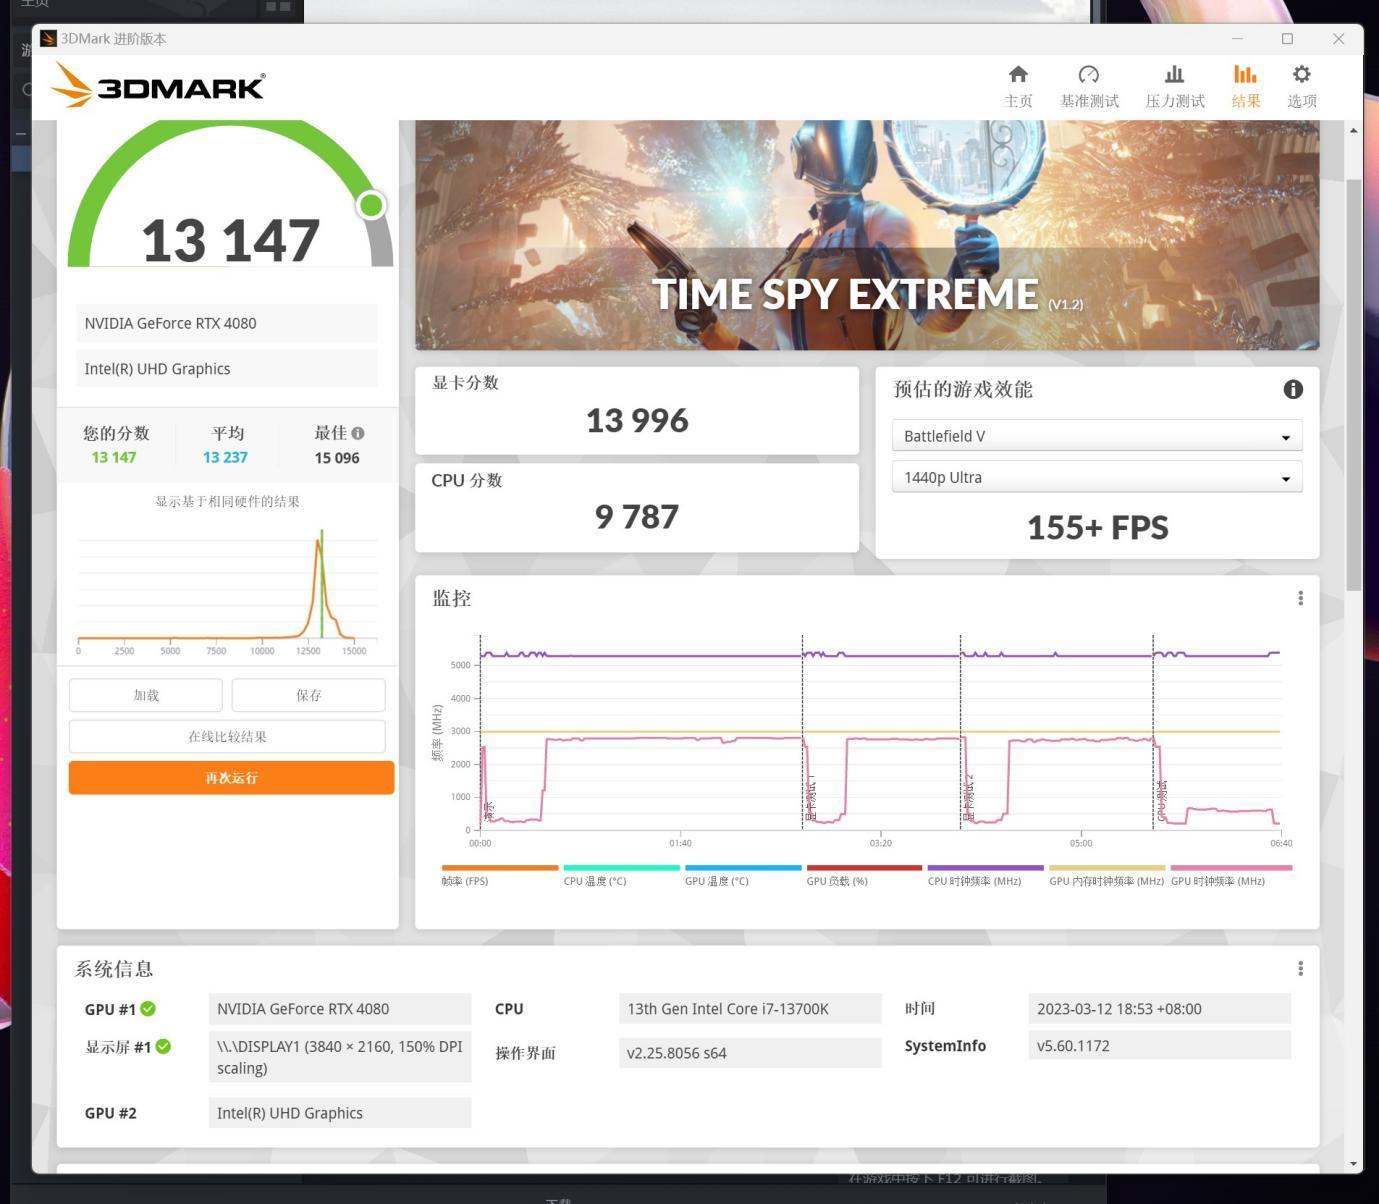Toggle the Frame rate (FPS) legend series
This screenshot has height=1204, width=1379.
(499, 875)
